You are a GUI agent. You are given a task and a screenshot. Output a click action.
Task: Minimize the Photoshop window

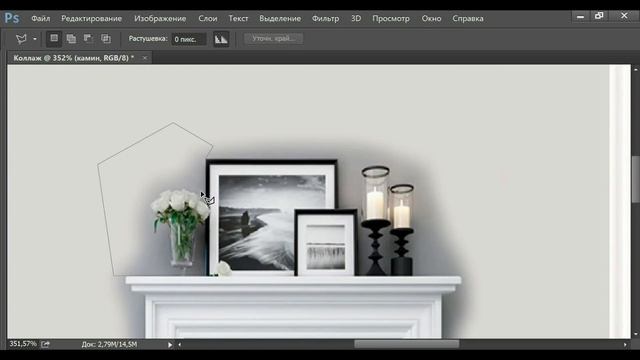pos(580,16)
